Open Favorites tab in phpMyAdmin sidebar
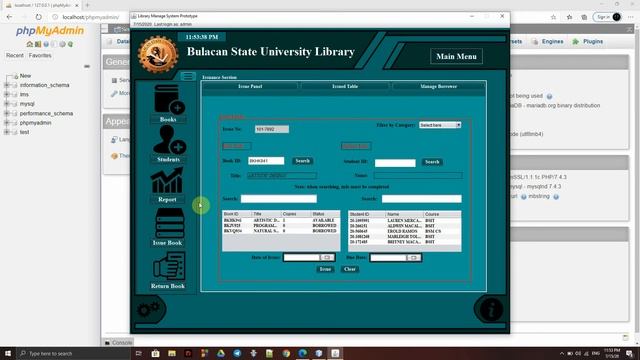The width and height of the screenshot is (640, 360). pos(40,55)
